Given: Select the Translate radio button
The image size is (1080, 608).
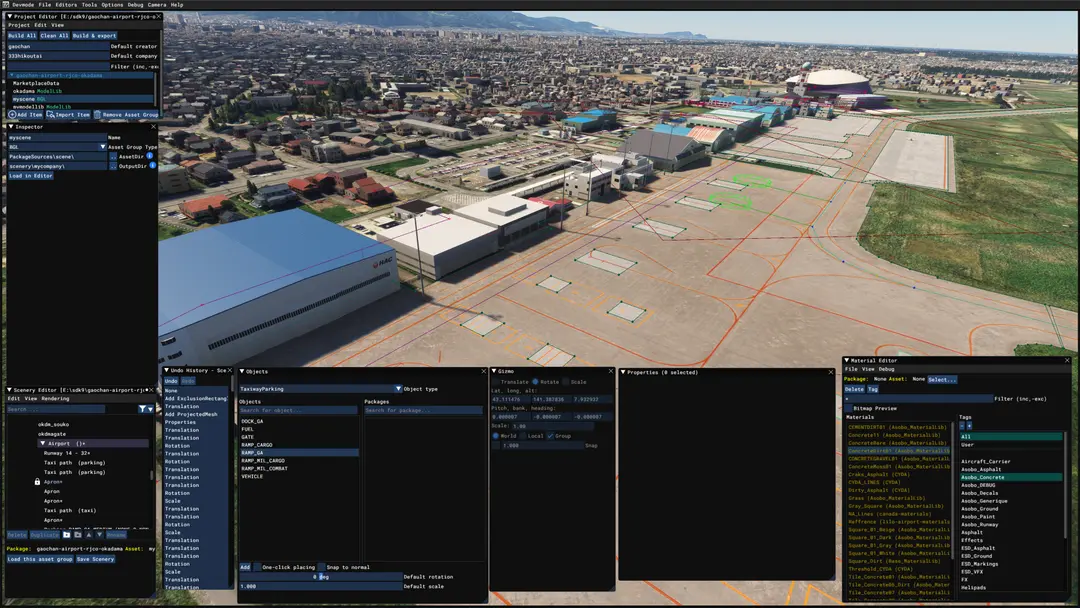Looking at the screenshot, I should pyautogui.click(x=495, y=381).
